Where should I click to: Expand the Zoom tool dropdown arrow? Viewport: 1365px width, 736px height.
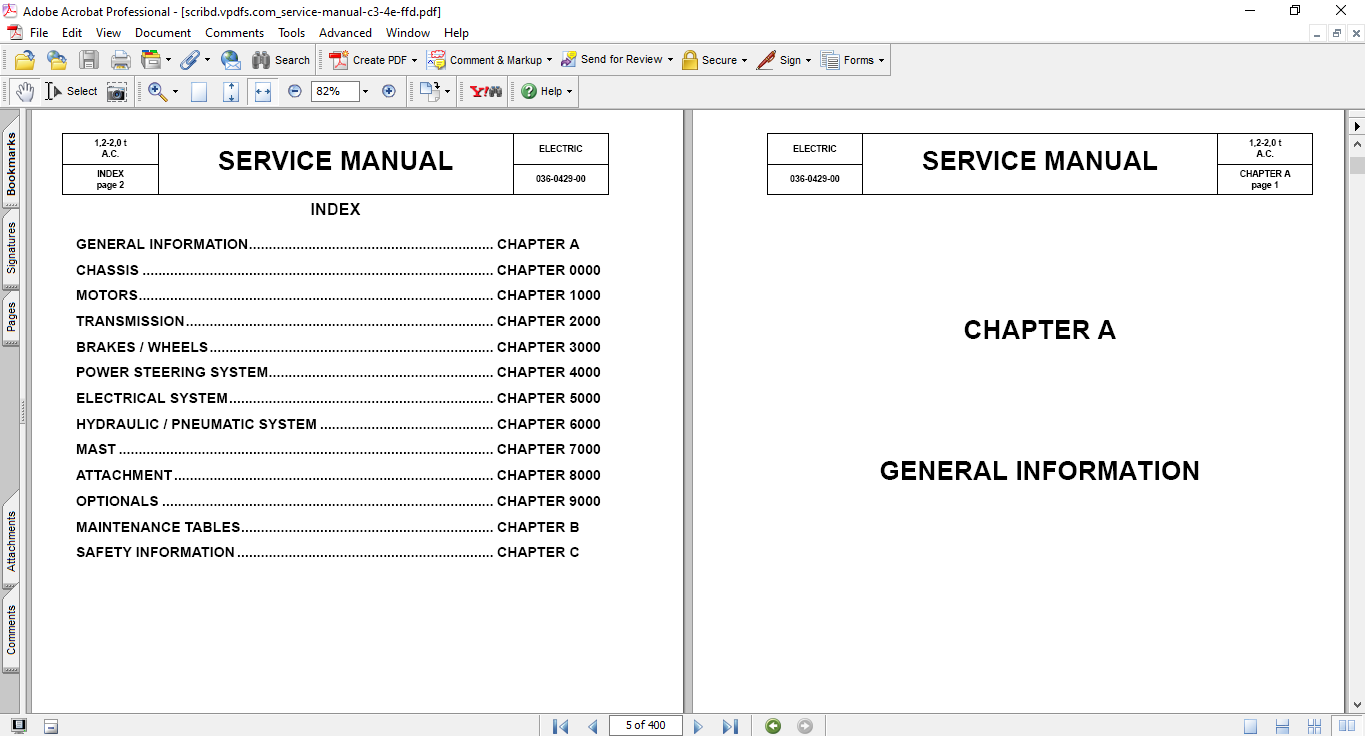pyautogui.click(x=175, y=91)
